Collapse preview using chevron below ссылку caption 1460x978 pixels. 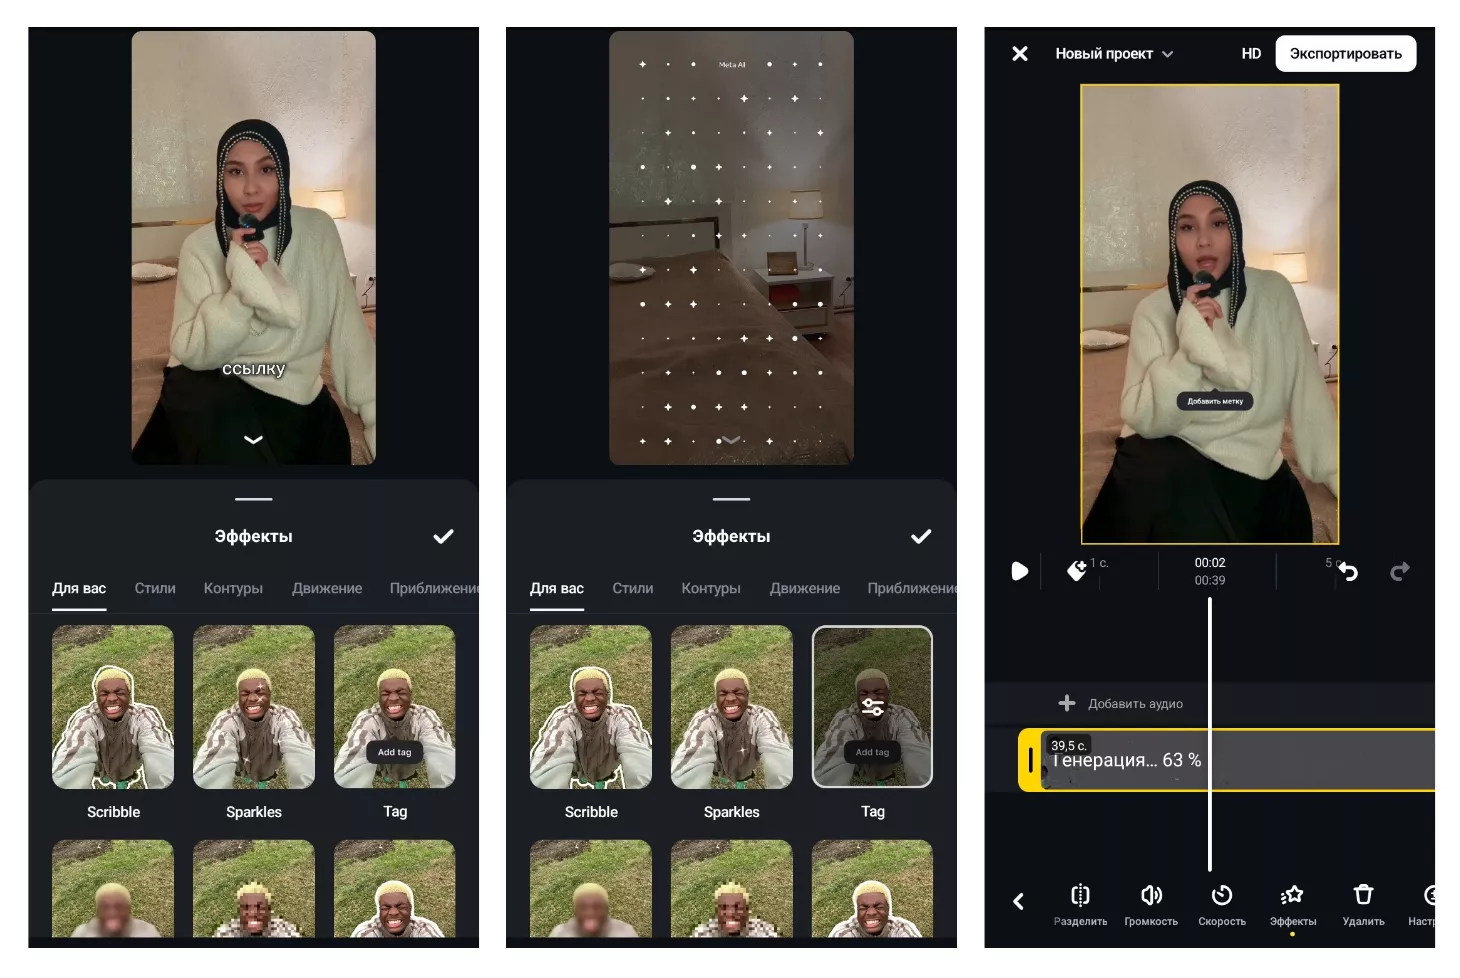253,440
